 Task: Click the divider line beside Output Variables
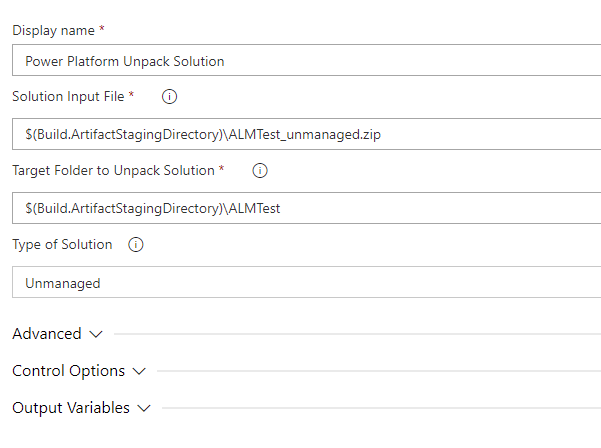click(x=381, y=408)
